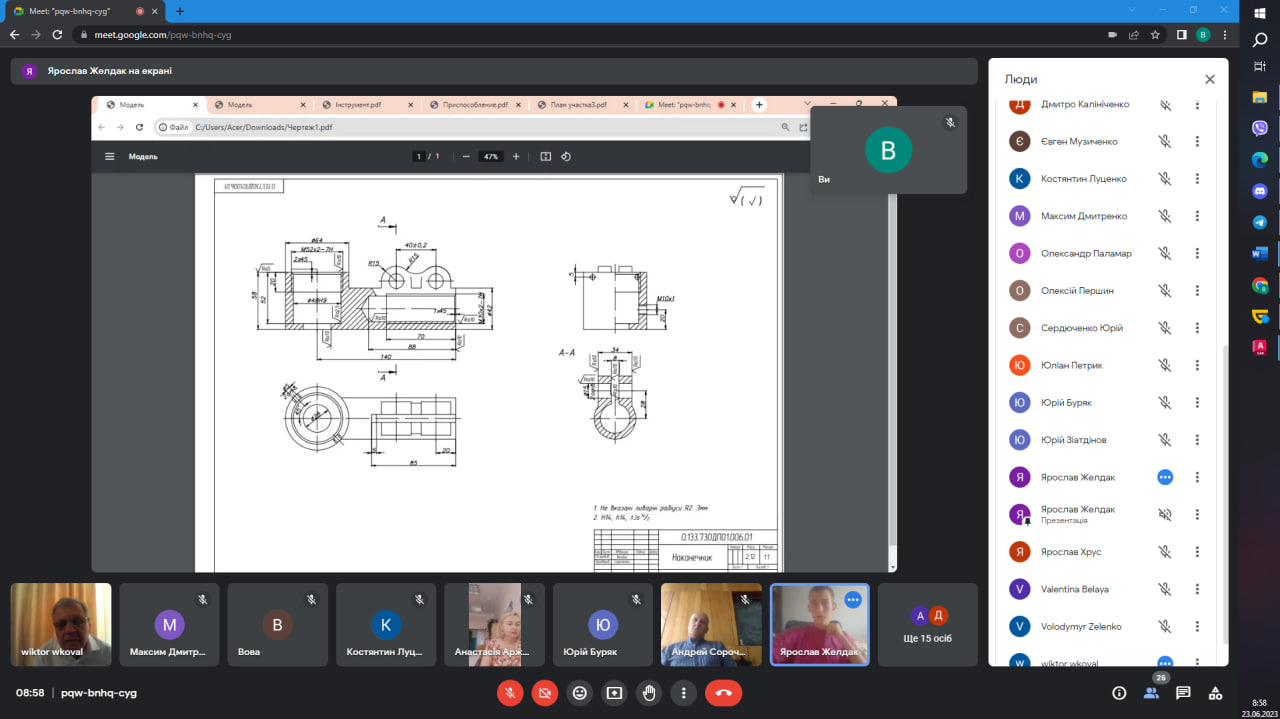1280x719 pixels.
Task: Click muted mic icon for Valentina Belaya
Action: 1165,589
